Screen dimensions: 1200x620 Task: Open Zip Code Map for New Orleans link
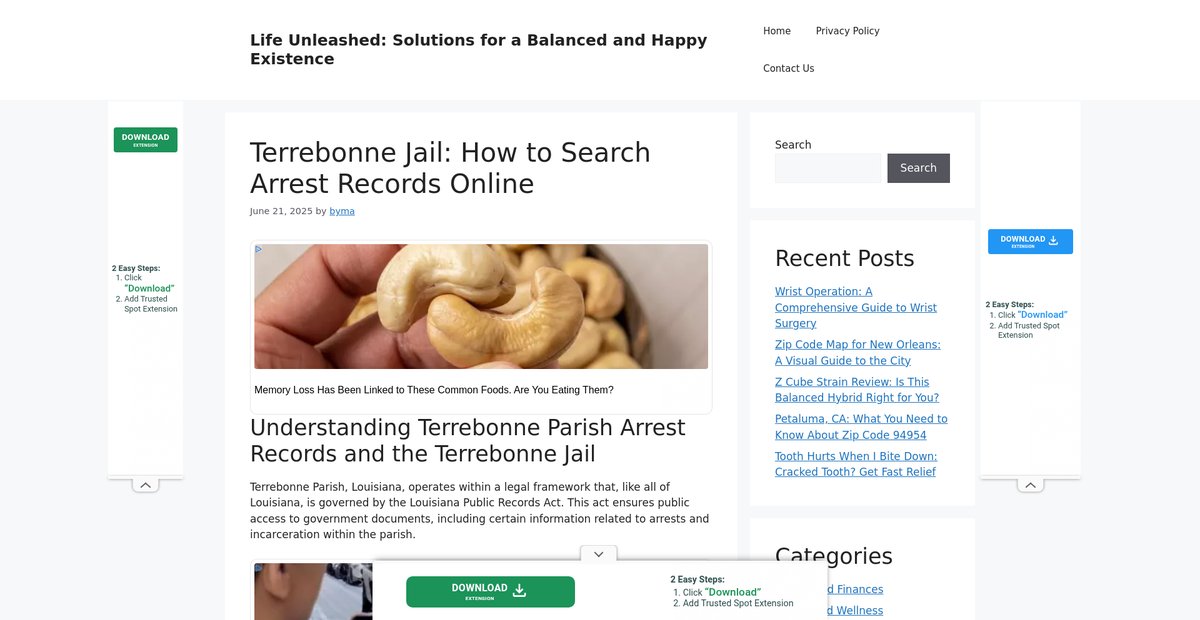coord(857,352)
